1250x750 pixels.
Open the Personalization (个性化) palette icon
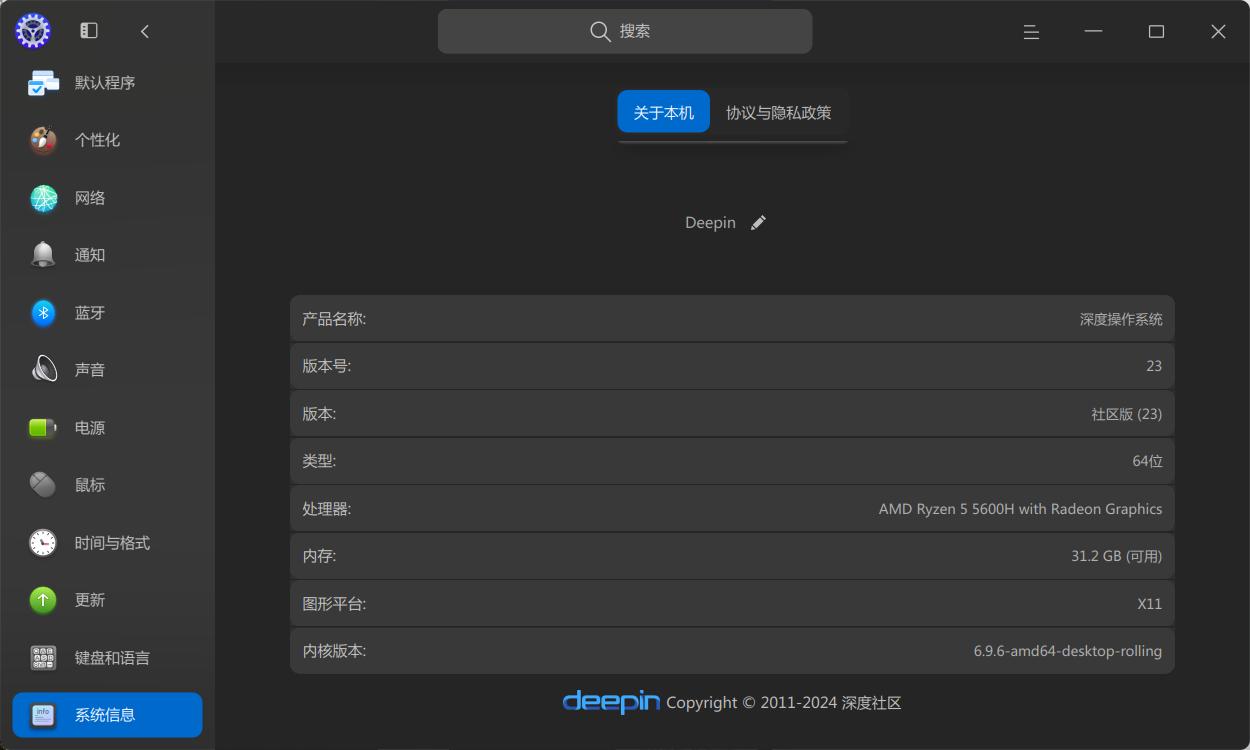coord(43,140)
